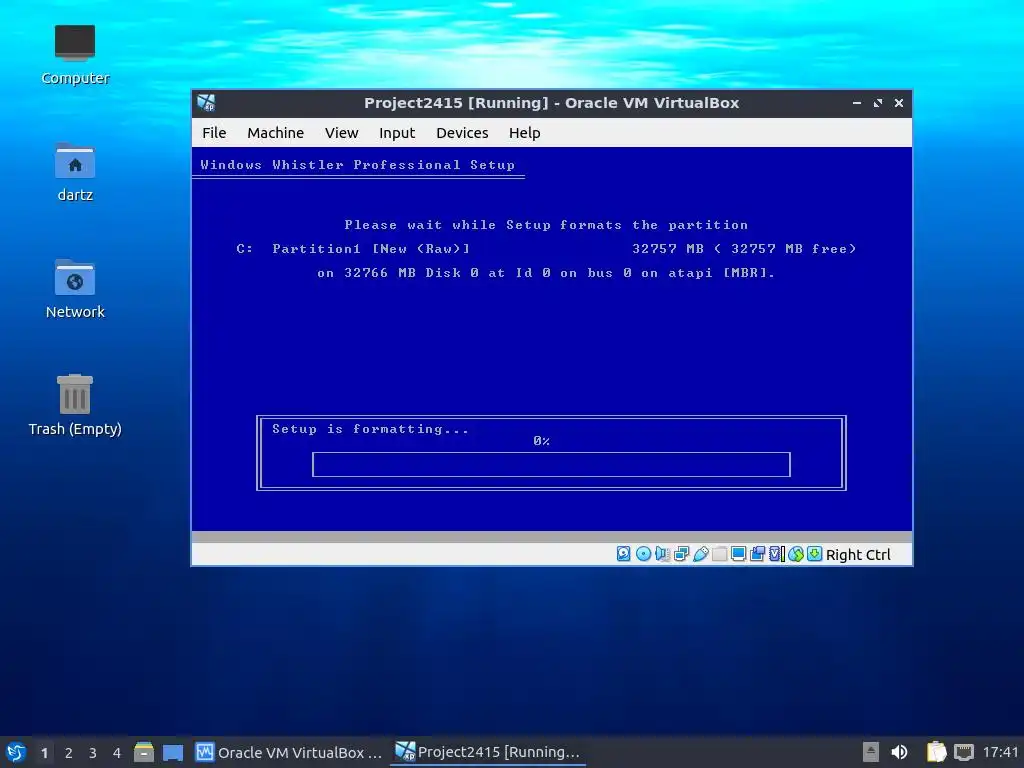Screen dimensions: 1024x768
Task: Click the Project2415 window title text
Action: pos(551,103)
